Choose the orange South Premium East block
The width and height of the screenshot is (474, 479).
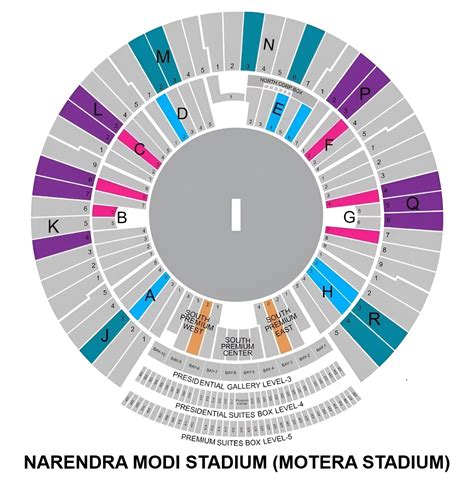278,327
